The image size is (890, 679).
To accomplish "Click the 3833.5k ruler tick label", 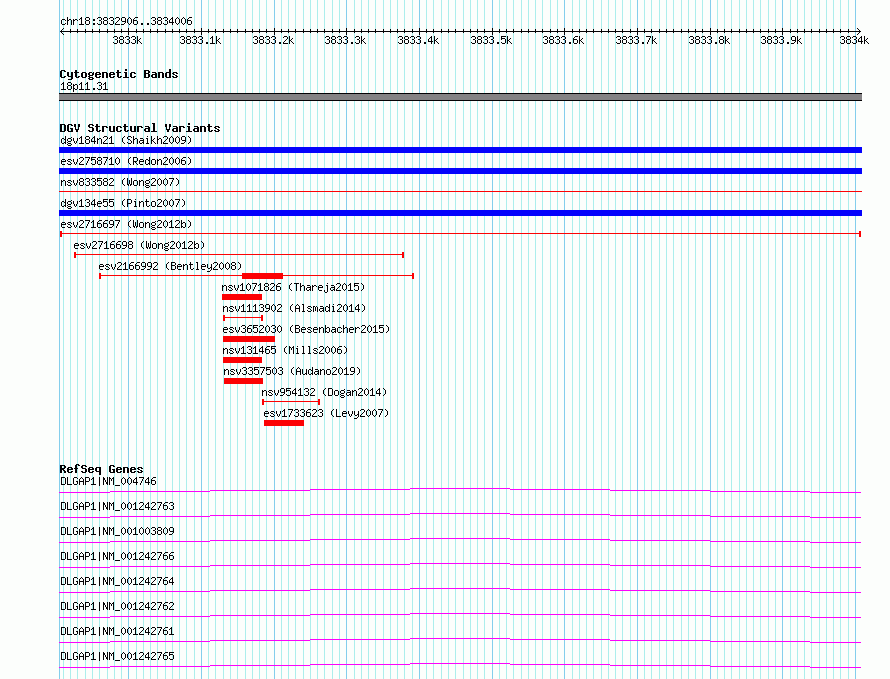I will (491, 40).
